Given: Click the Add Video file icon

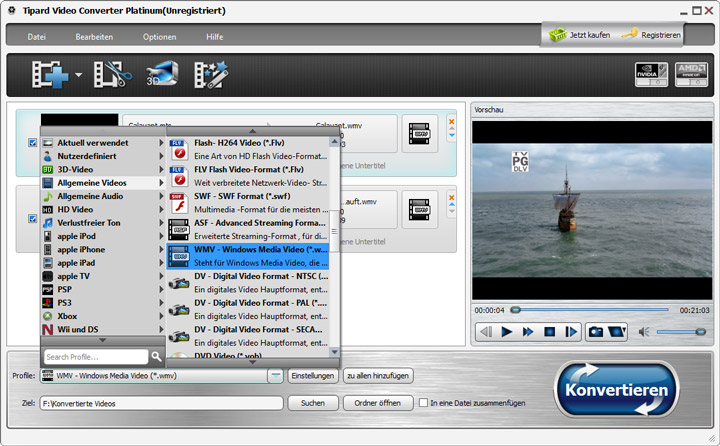Looking at the screenshot, I should point(49,74).
